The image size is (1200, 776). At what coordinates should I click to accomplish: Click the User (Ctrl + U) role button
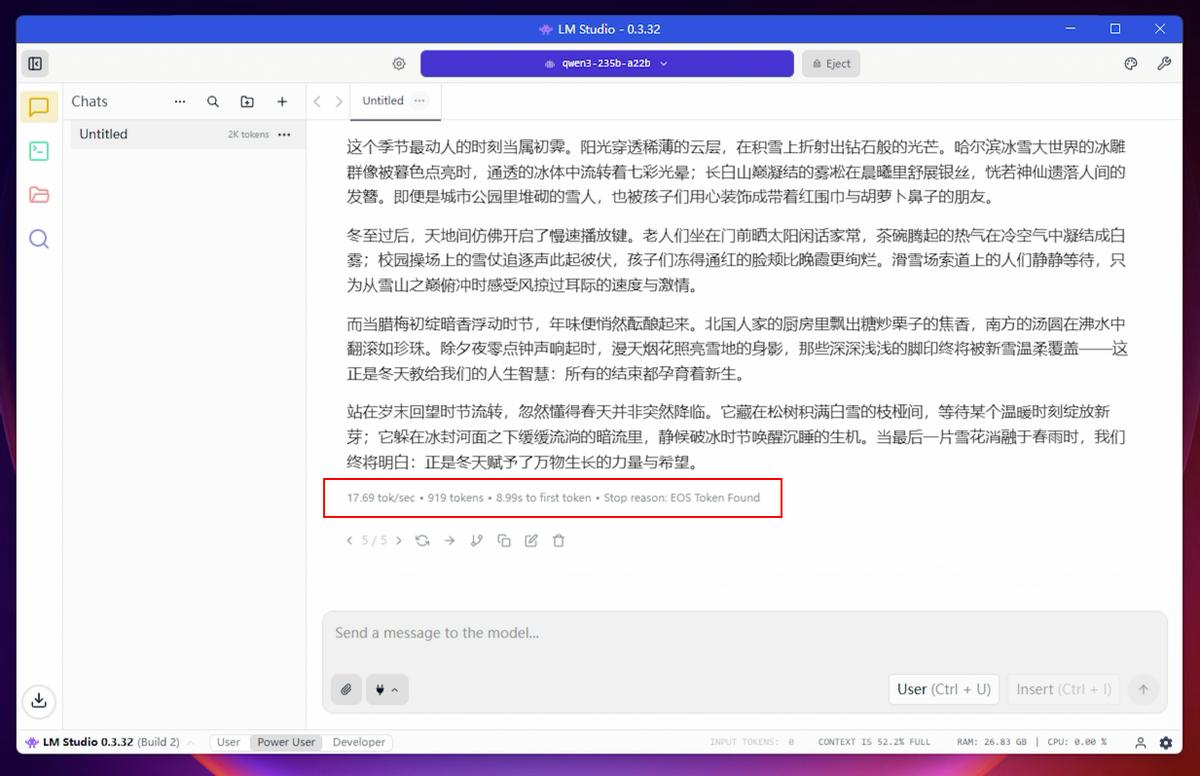[x=943, y=689]
